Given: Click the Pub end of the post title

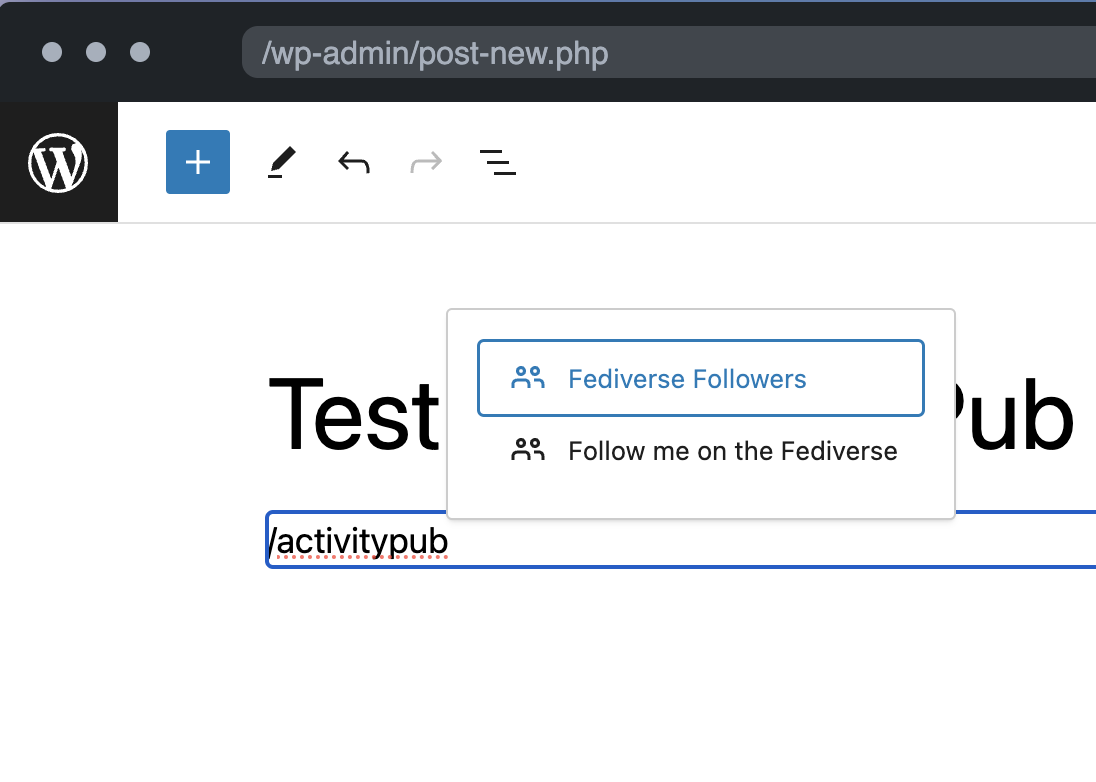Looking at the screenshot, I should (1015, 413).
